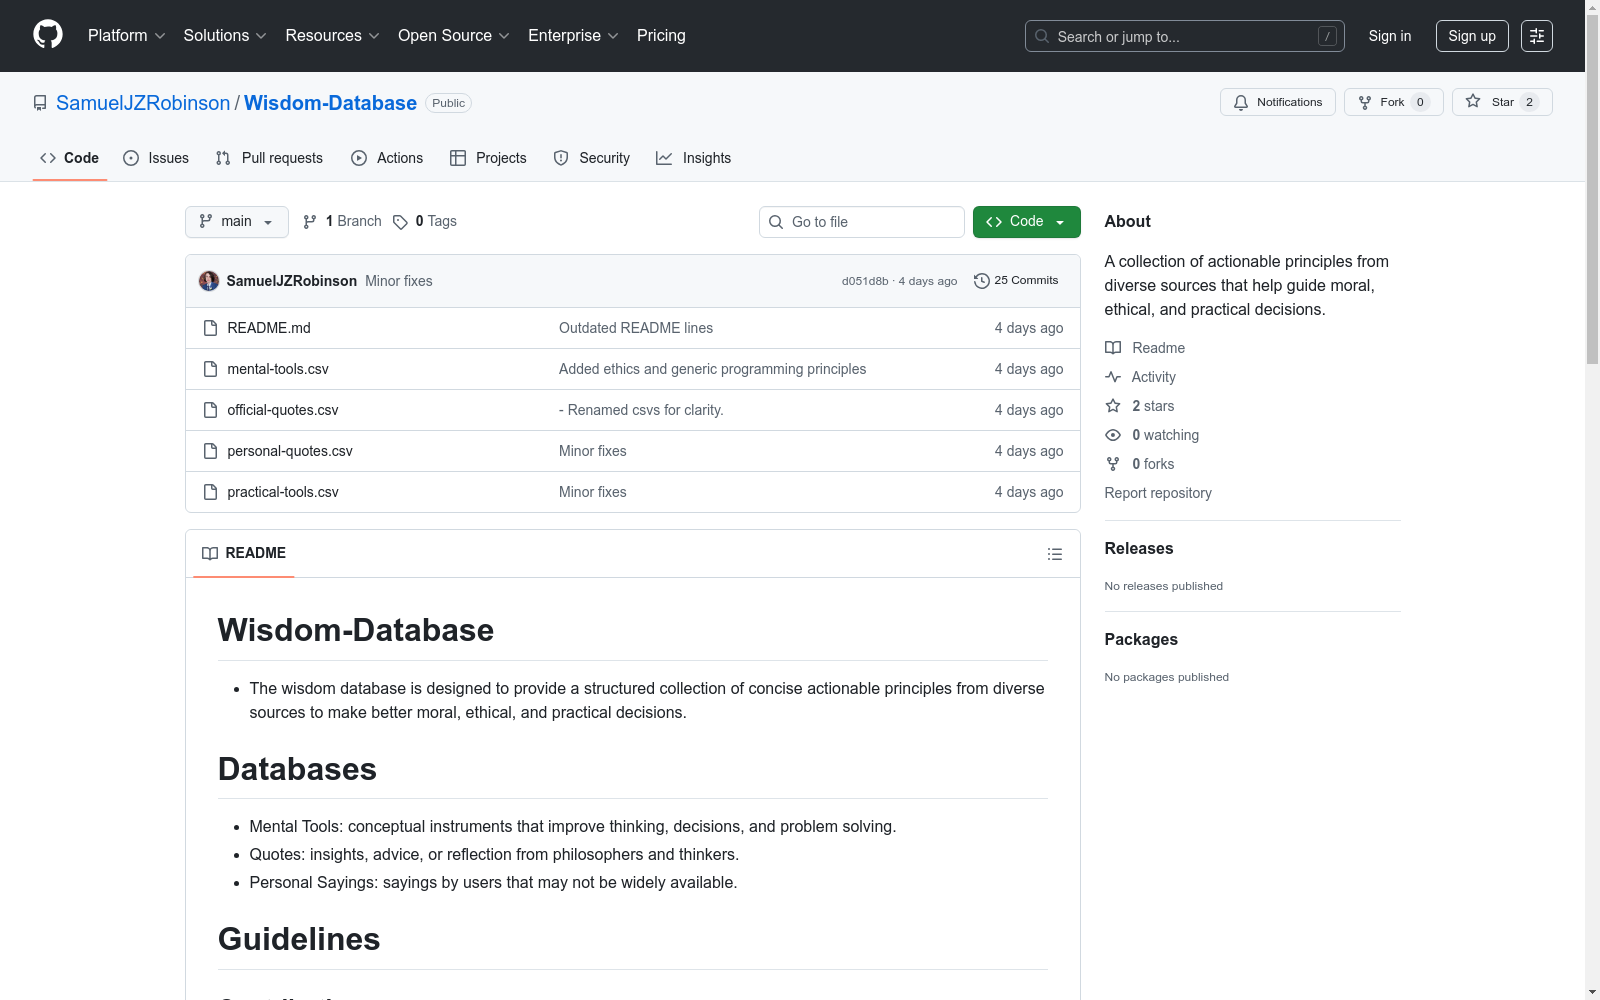The height and width of the screenshot is (1000, 1600).
Task: Switch to the Code tab
Action: (x=70, y=158)
